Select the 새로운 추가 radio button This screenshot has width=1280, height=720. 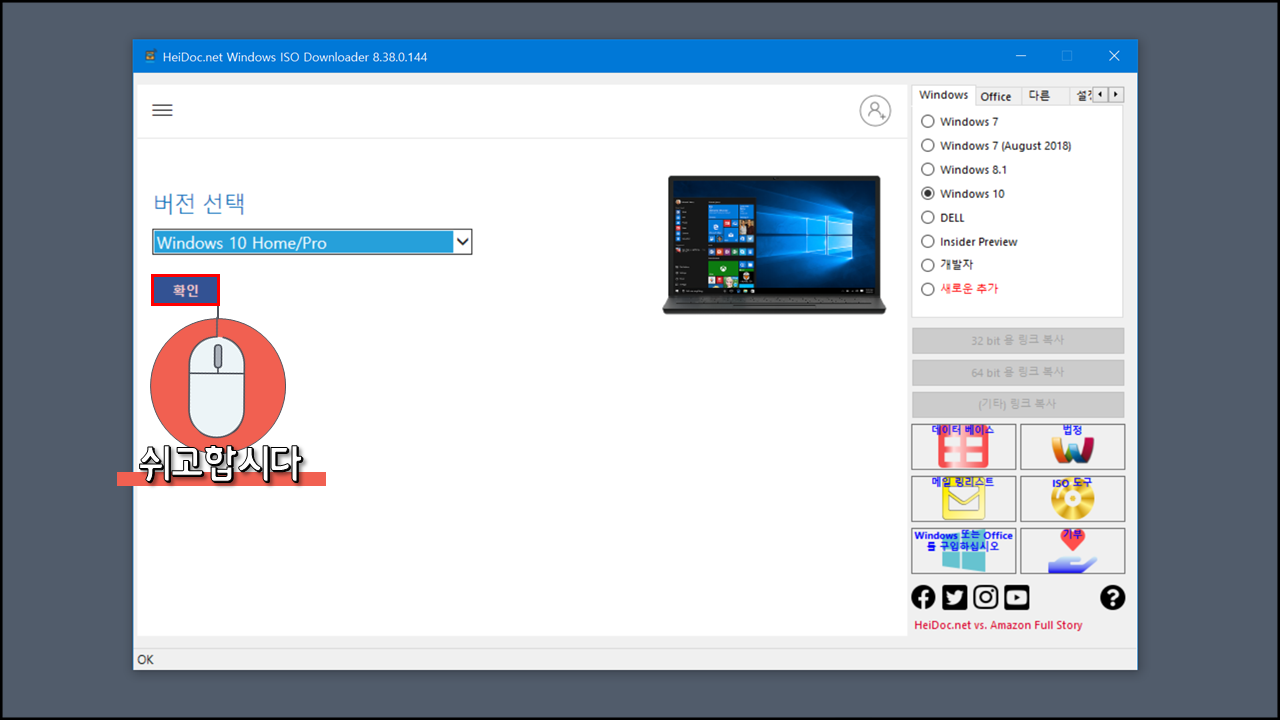tap(928, 289)
